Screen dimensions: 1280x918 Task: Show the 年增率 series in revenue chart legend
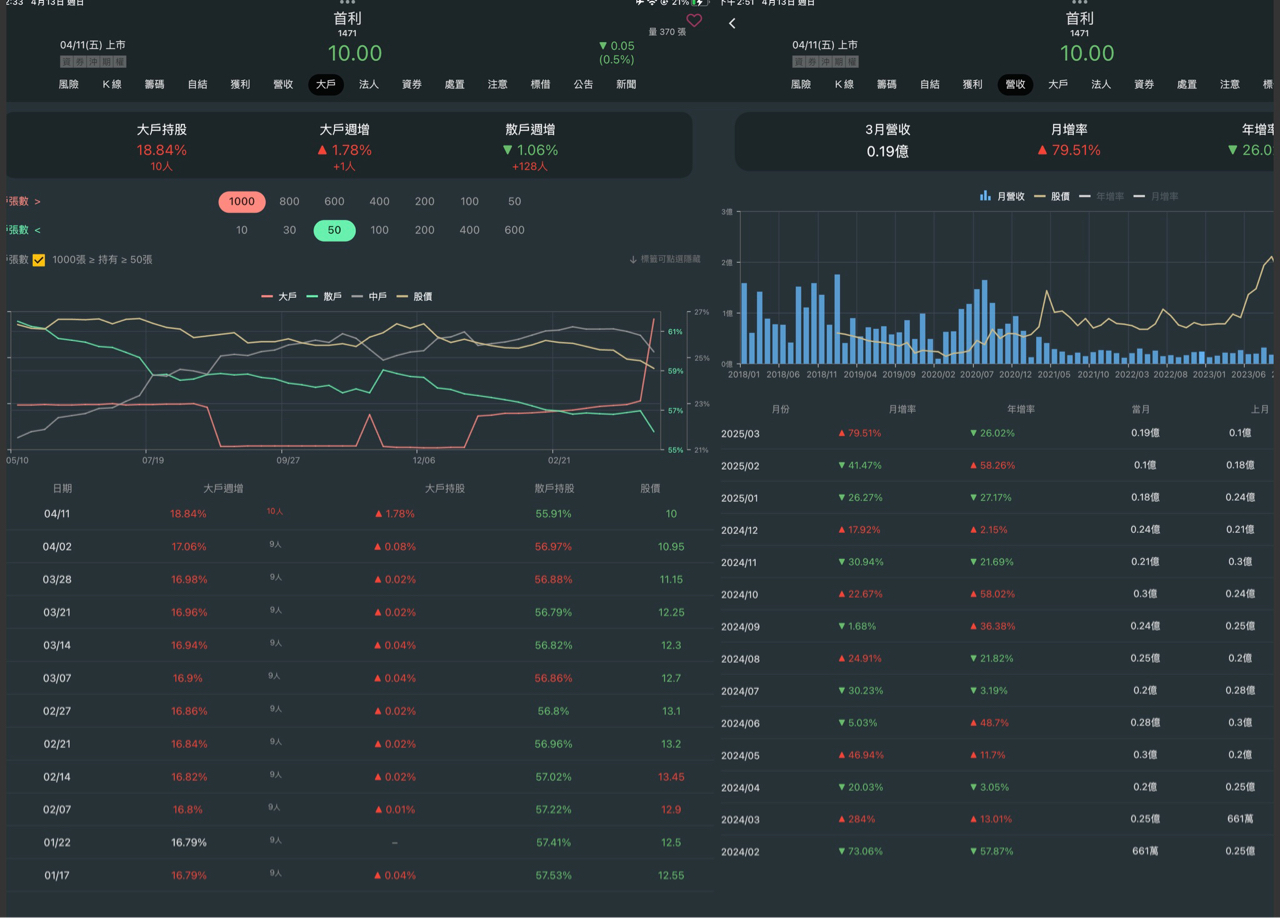1101,196
